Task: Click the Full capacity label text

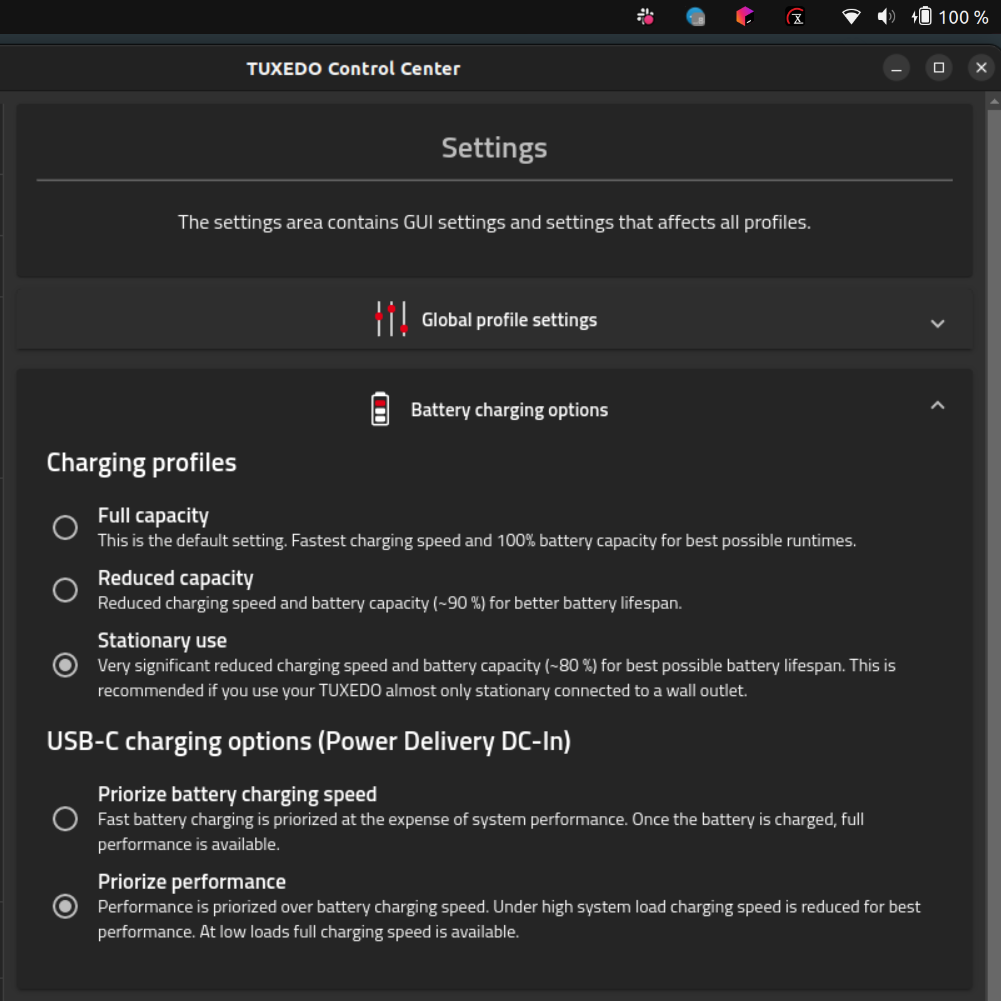Action: [x=152, y=515]
